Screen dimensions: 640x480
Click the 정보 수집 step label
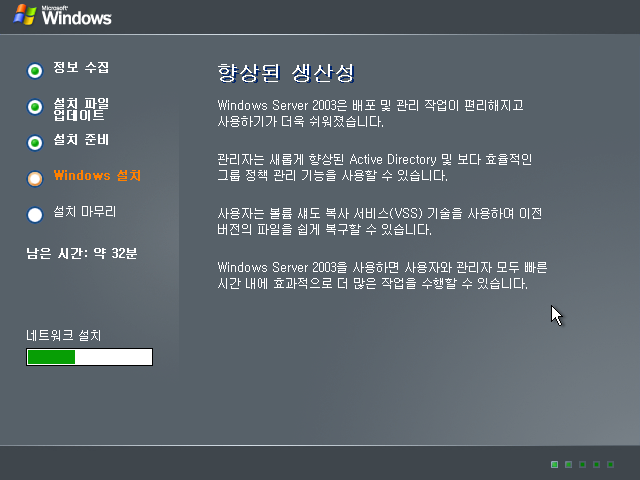coord(81,67)
